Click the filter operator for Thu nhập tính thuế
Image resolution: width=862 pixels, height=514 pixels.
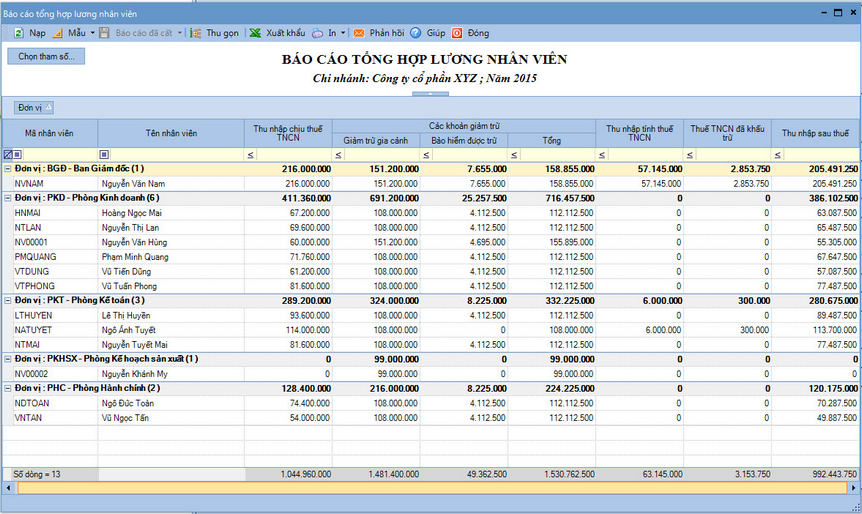point(602,155)
